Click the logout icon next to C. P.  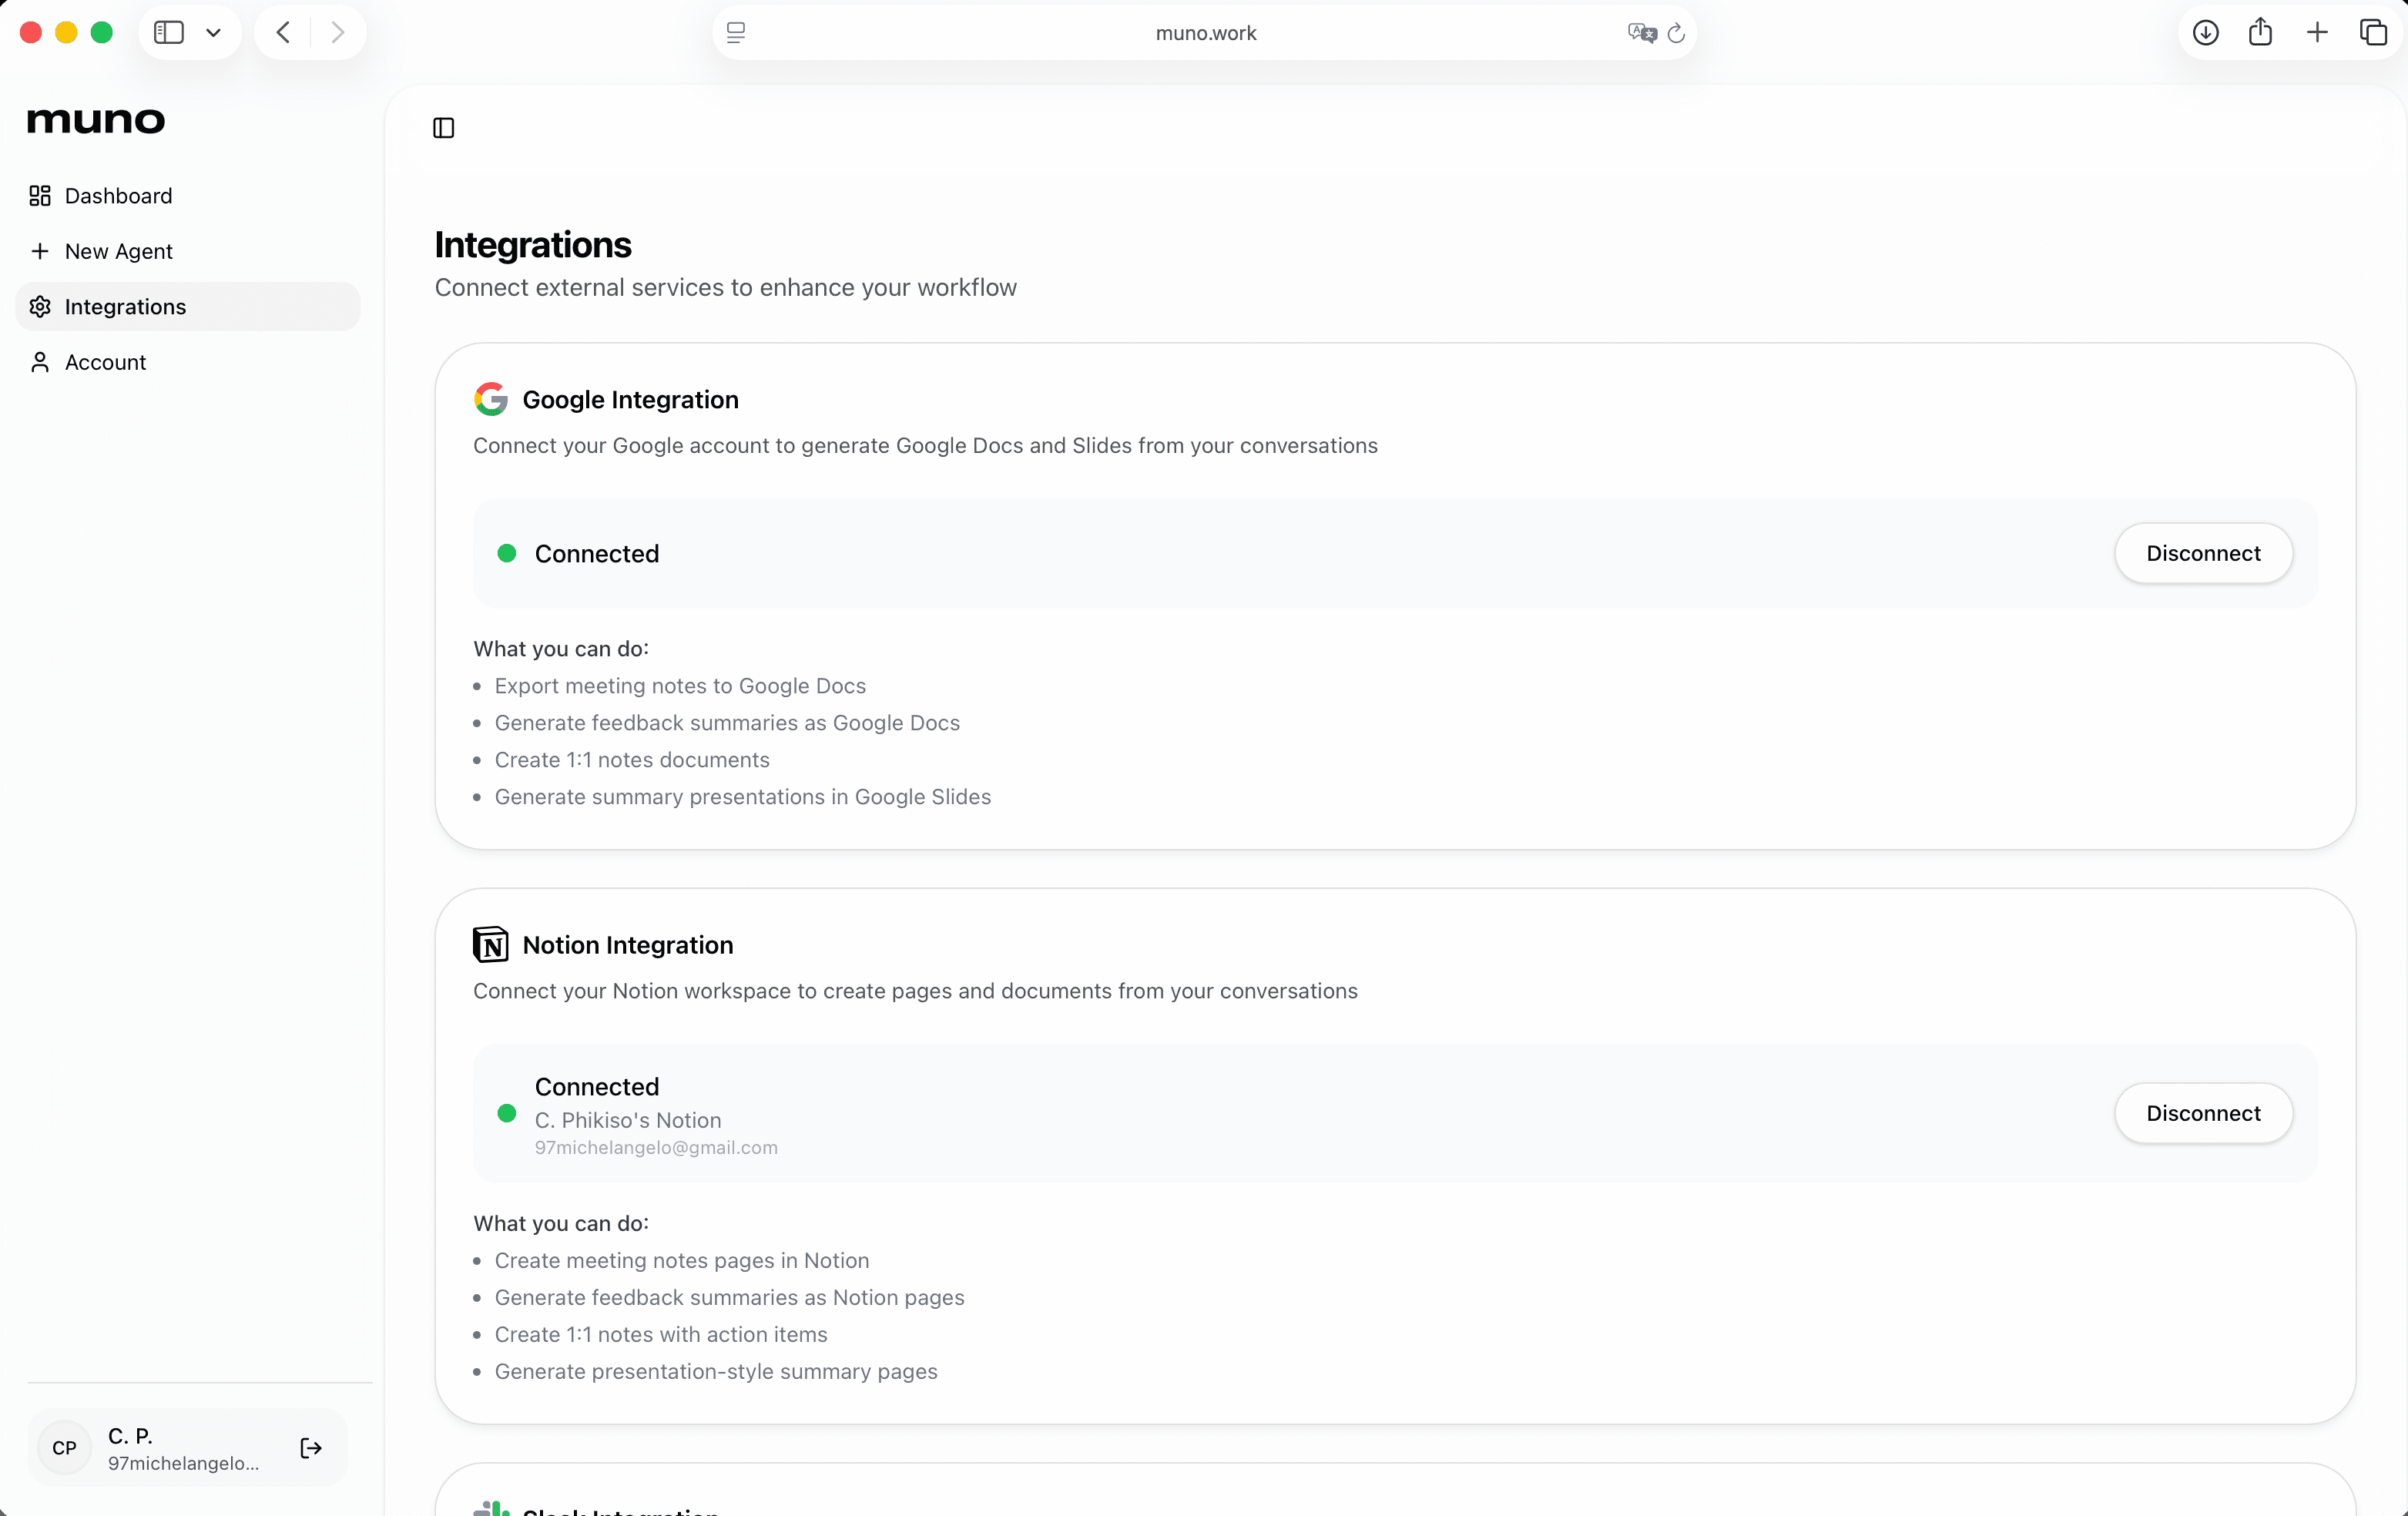pyautogui.click(x=310, y=1448)
